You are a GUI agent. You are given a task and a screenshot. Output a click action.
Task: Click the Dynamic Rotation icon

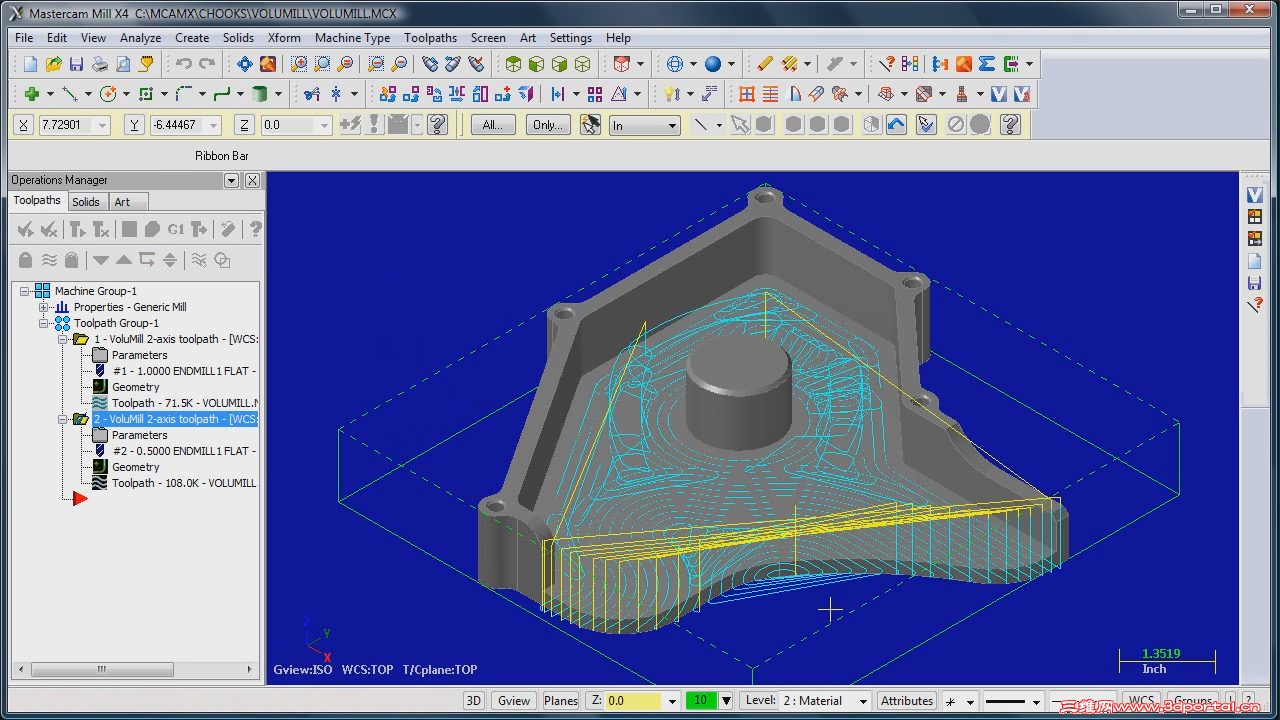pos(430,64)
